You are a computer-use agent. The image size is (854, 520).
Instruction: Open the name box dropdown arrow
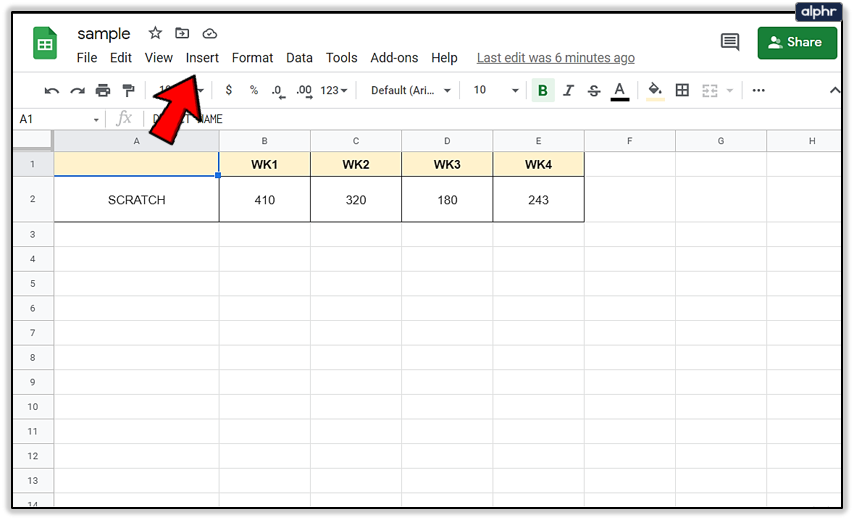[96, 119]
